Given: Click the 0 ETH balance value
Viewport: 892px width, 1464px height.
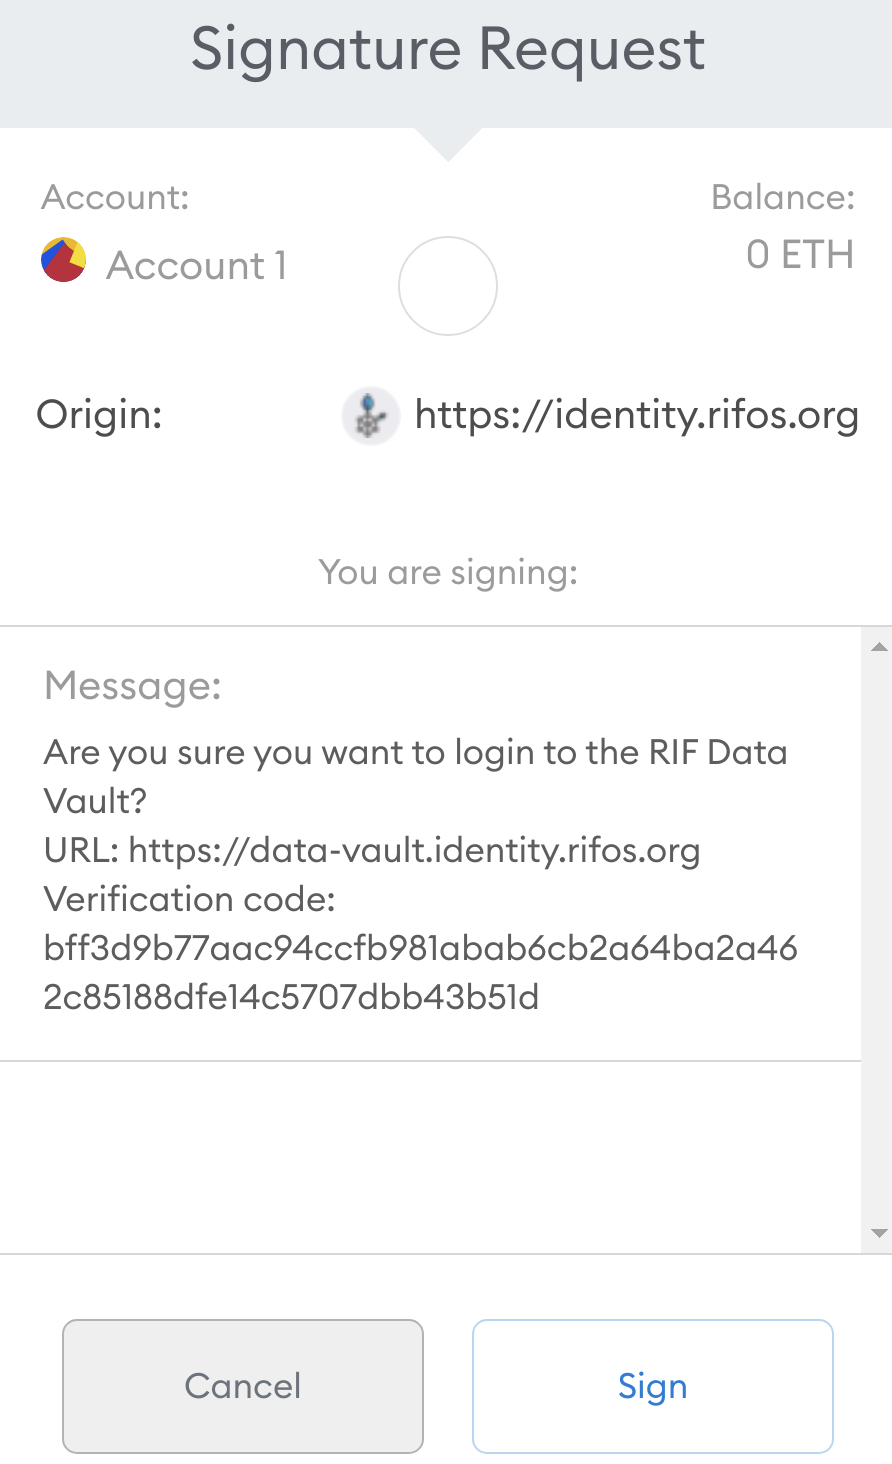Looking at the screenshot, I should [799, 255].
